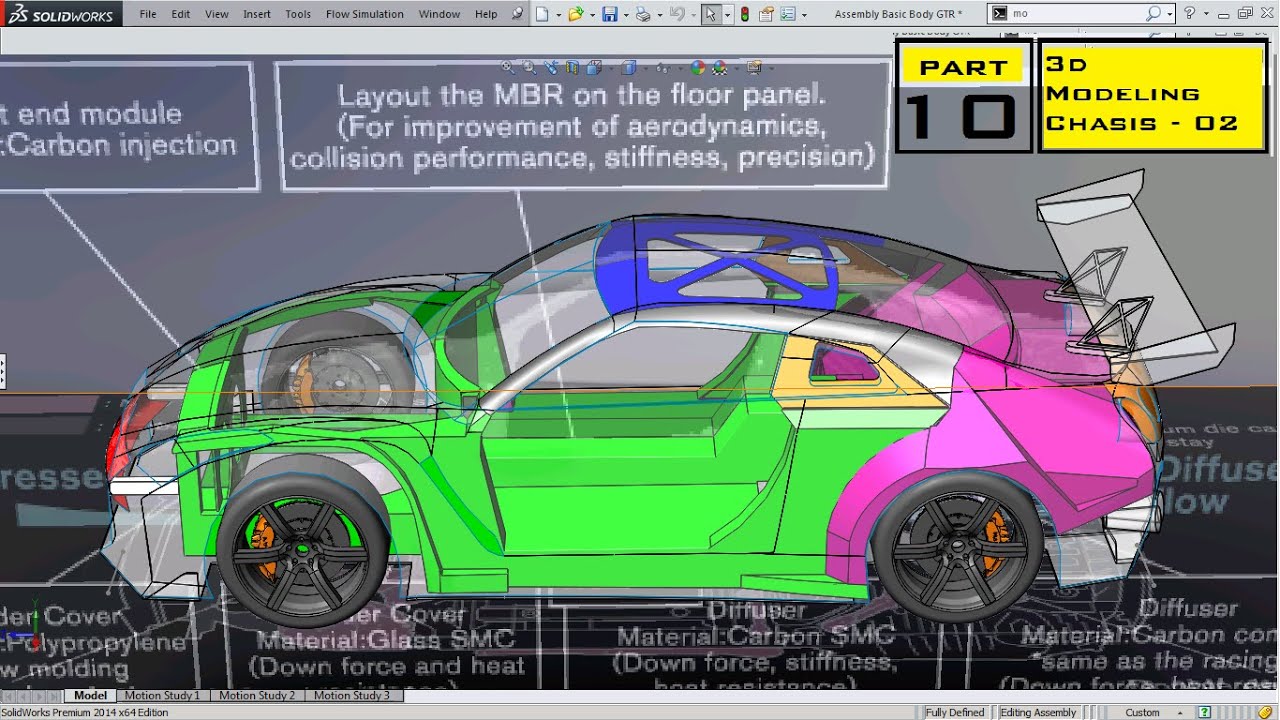1280x720 pixels.
Task: Expand the Save dropdown arrow
Action: (625, 15)
